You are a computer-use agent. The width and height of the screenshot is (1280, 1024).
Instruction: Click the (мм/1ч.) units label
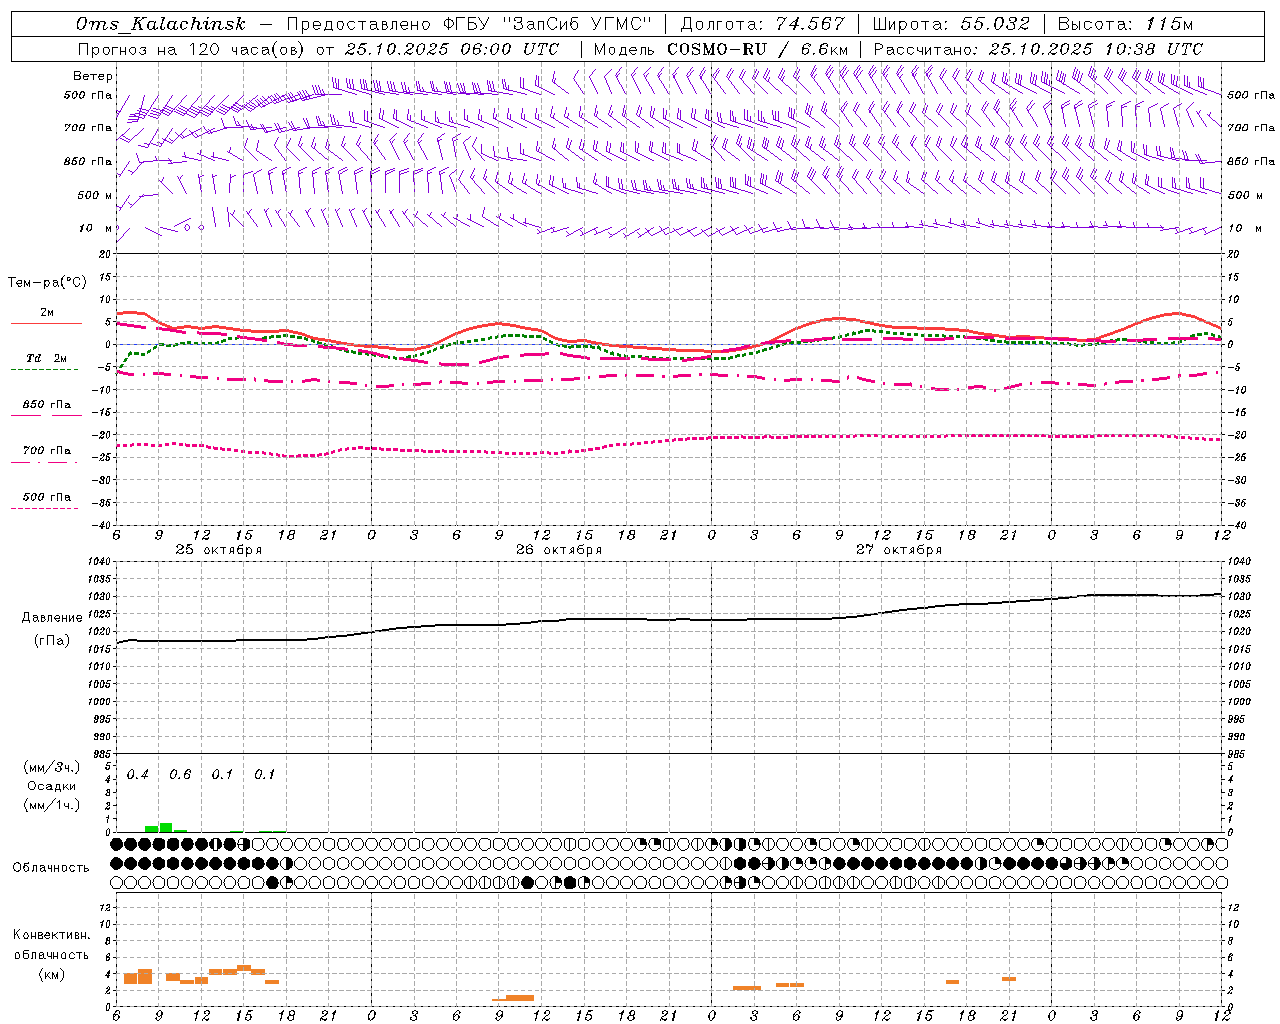pyautogui.click(x=51, y=805)
